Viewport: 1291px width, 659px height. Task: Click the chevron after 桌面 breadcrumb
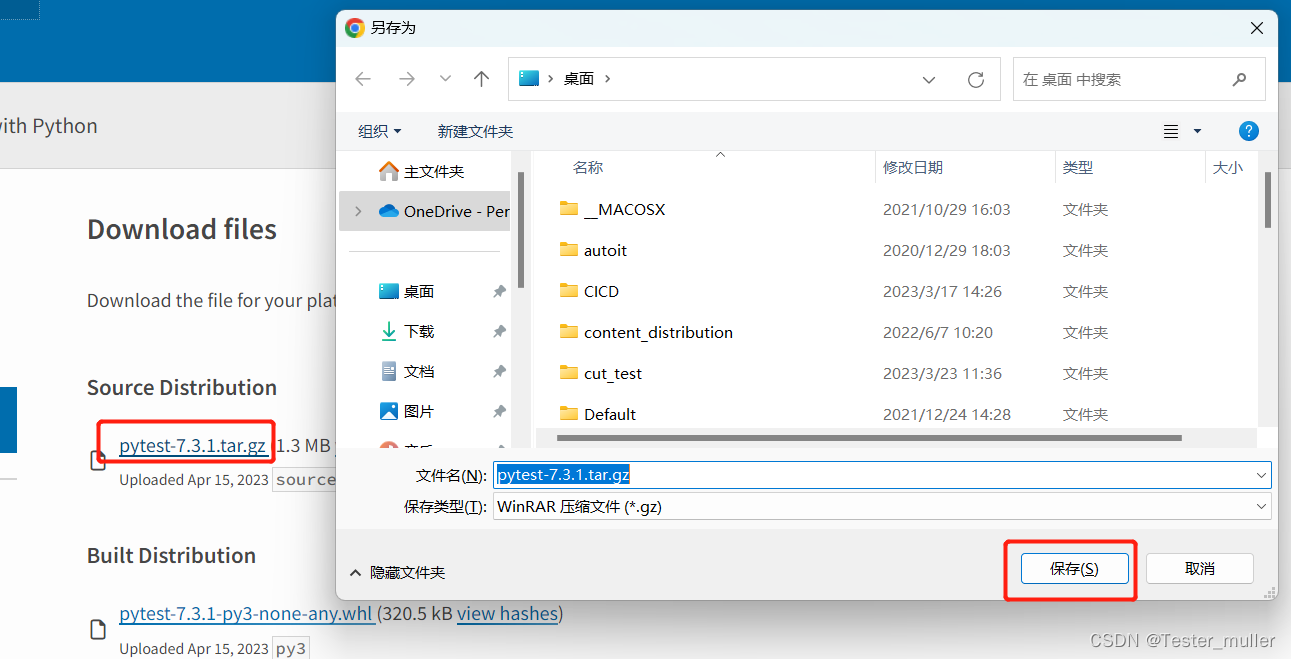coord(607,79)
